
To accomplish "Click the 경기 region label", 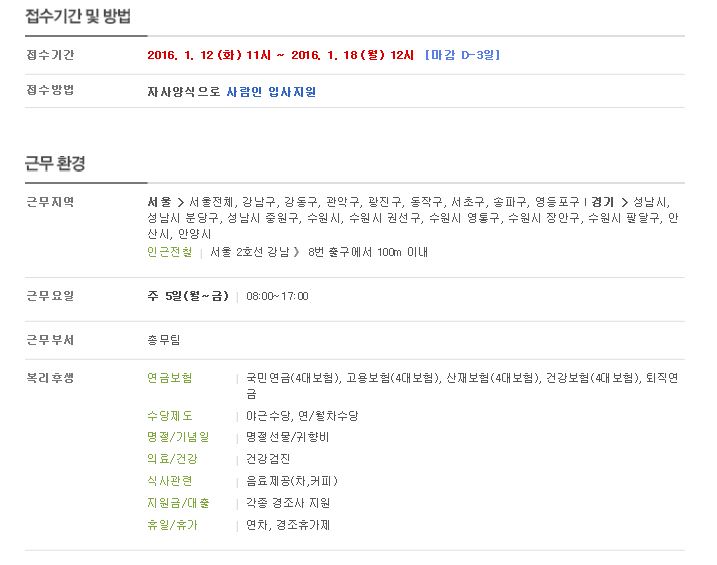I will [602, 202].
